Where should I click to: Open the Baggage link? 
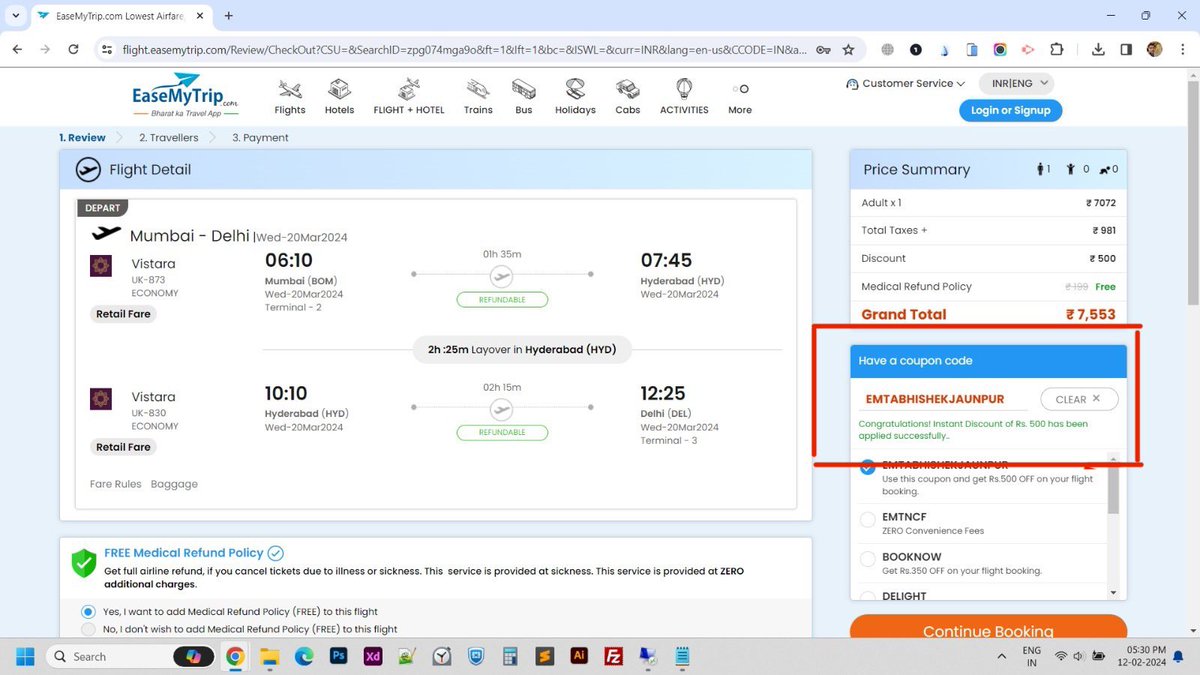tap(174, 484)
